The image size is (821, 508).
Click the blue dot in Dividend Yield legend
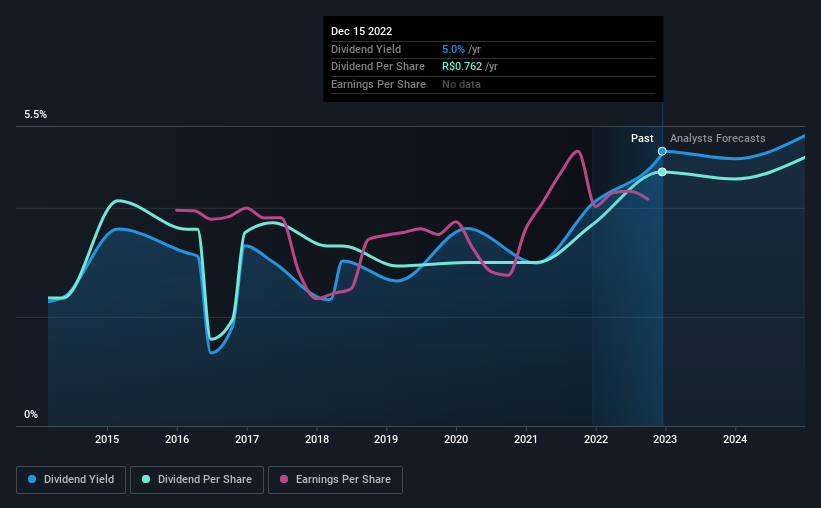coord(32,479)
